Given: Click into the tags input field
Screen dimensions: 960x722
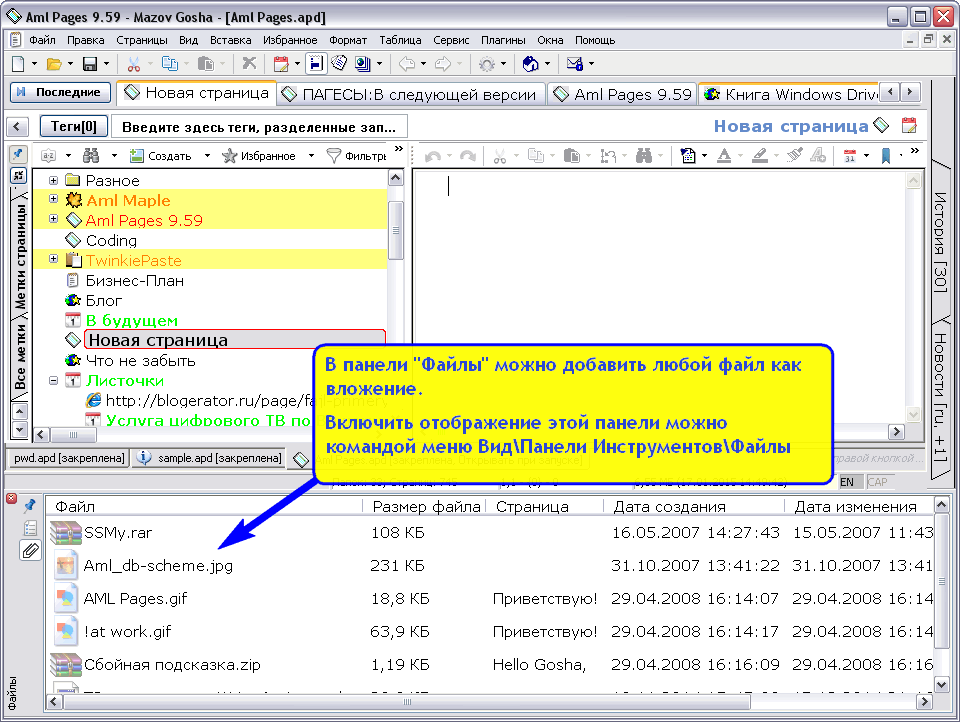Looking at the screenshot, I should (259, 127).
